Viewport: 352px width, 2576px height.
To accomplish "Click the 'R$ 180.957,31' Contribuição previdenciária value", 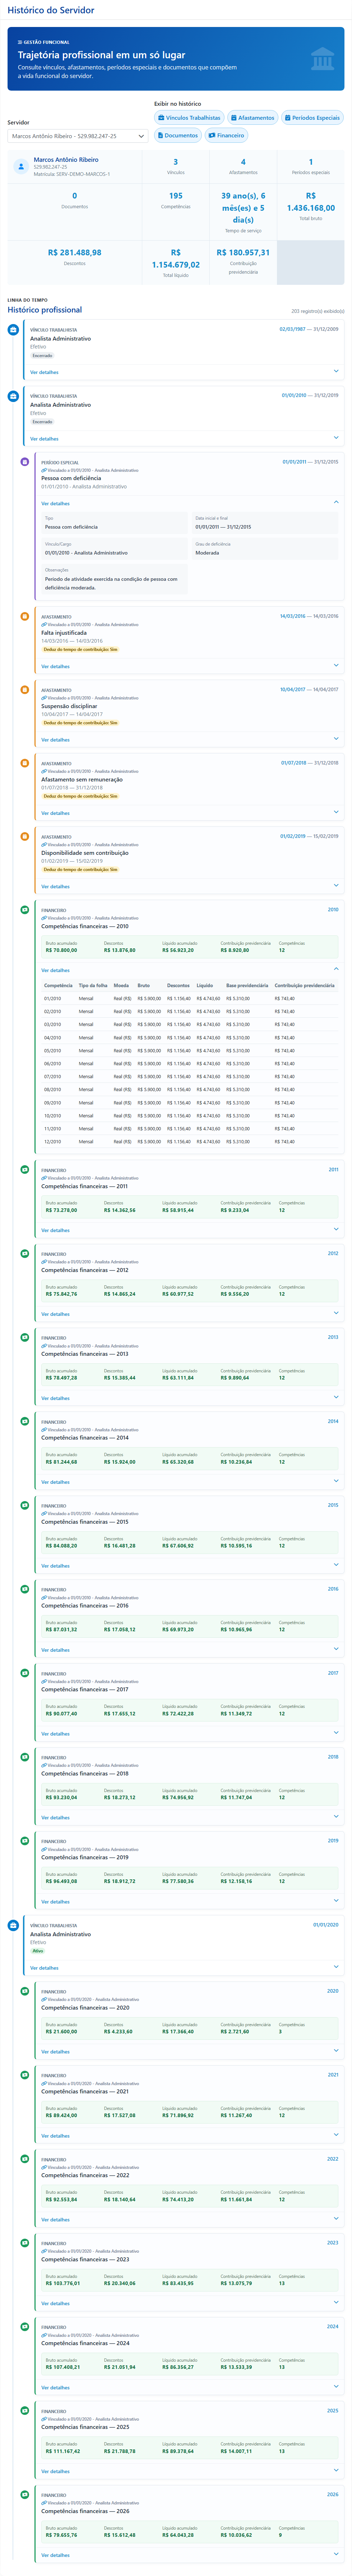I will (x=243, y=253).
